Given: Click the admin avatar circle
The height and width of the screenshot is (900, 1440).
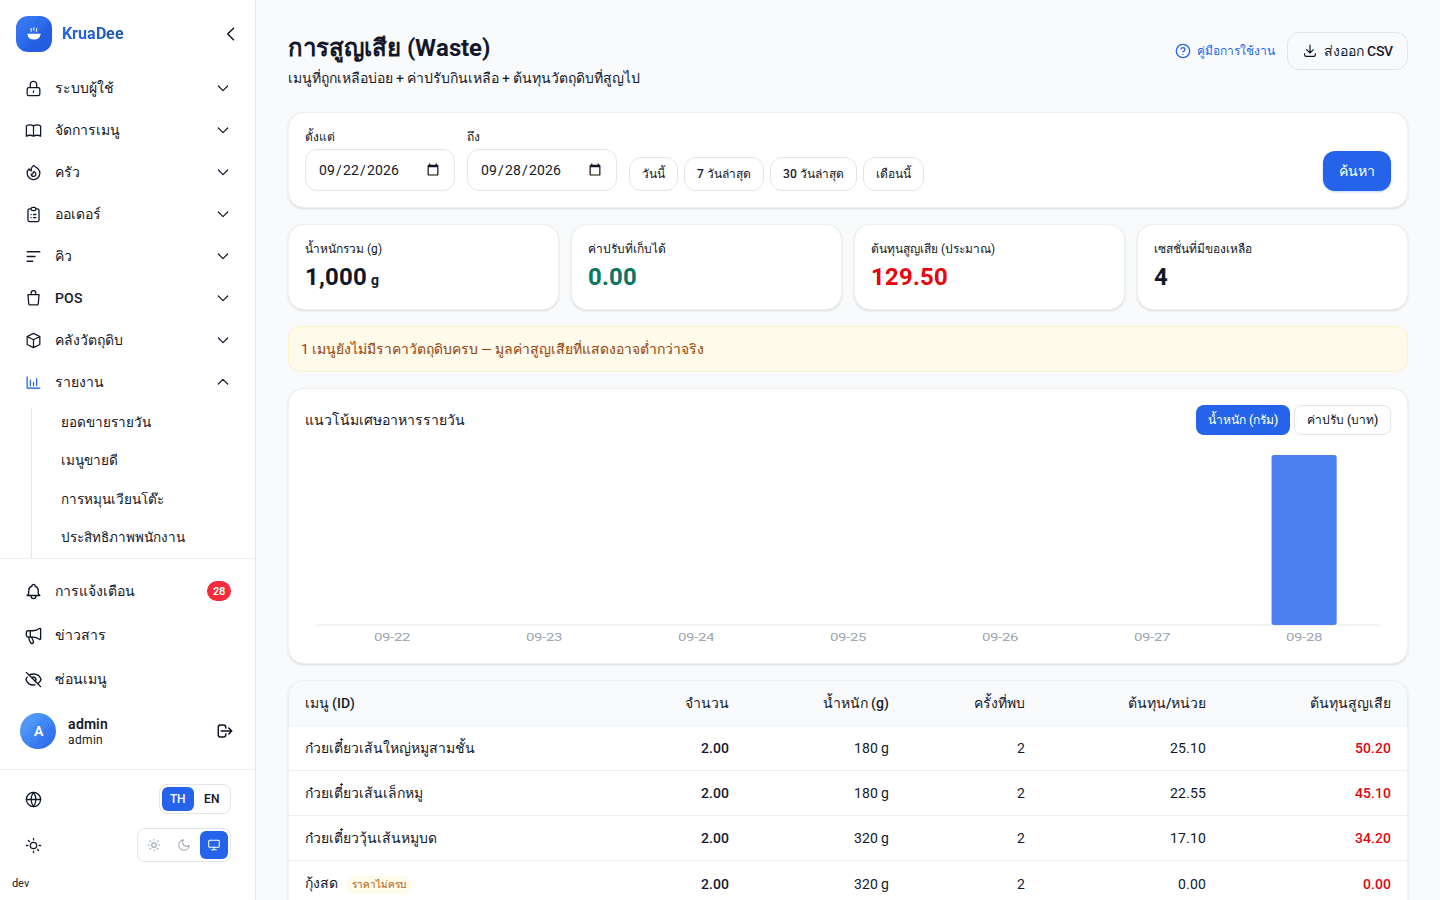Looking at the screenshot, I should (38, 731).
